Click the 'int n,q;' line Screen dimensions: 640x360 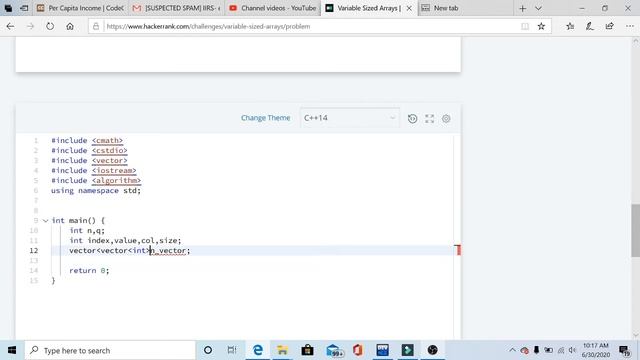click(x=87, y=231)
